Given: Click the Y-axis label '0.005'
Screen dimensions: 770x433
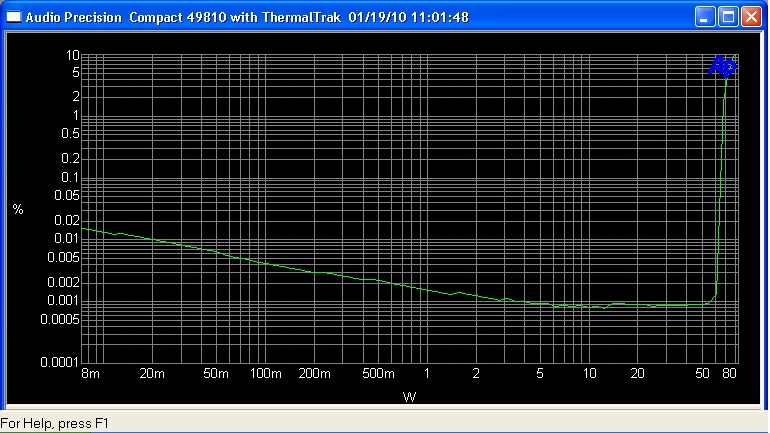Looking at the screenshot, I should tap(63, 257).
